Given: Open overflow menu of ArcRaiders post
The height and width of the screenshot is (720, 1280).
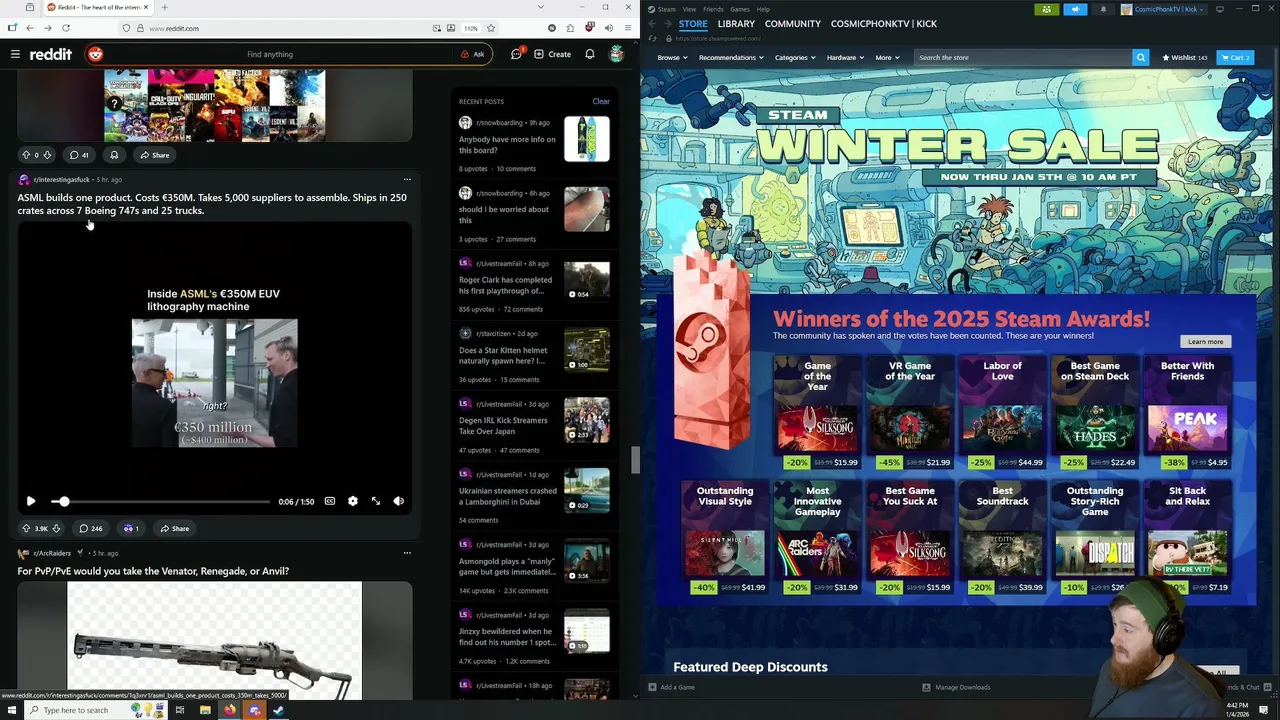Looking at the screenshot, I should coord(406,552).
